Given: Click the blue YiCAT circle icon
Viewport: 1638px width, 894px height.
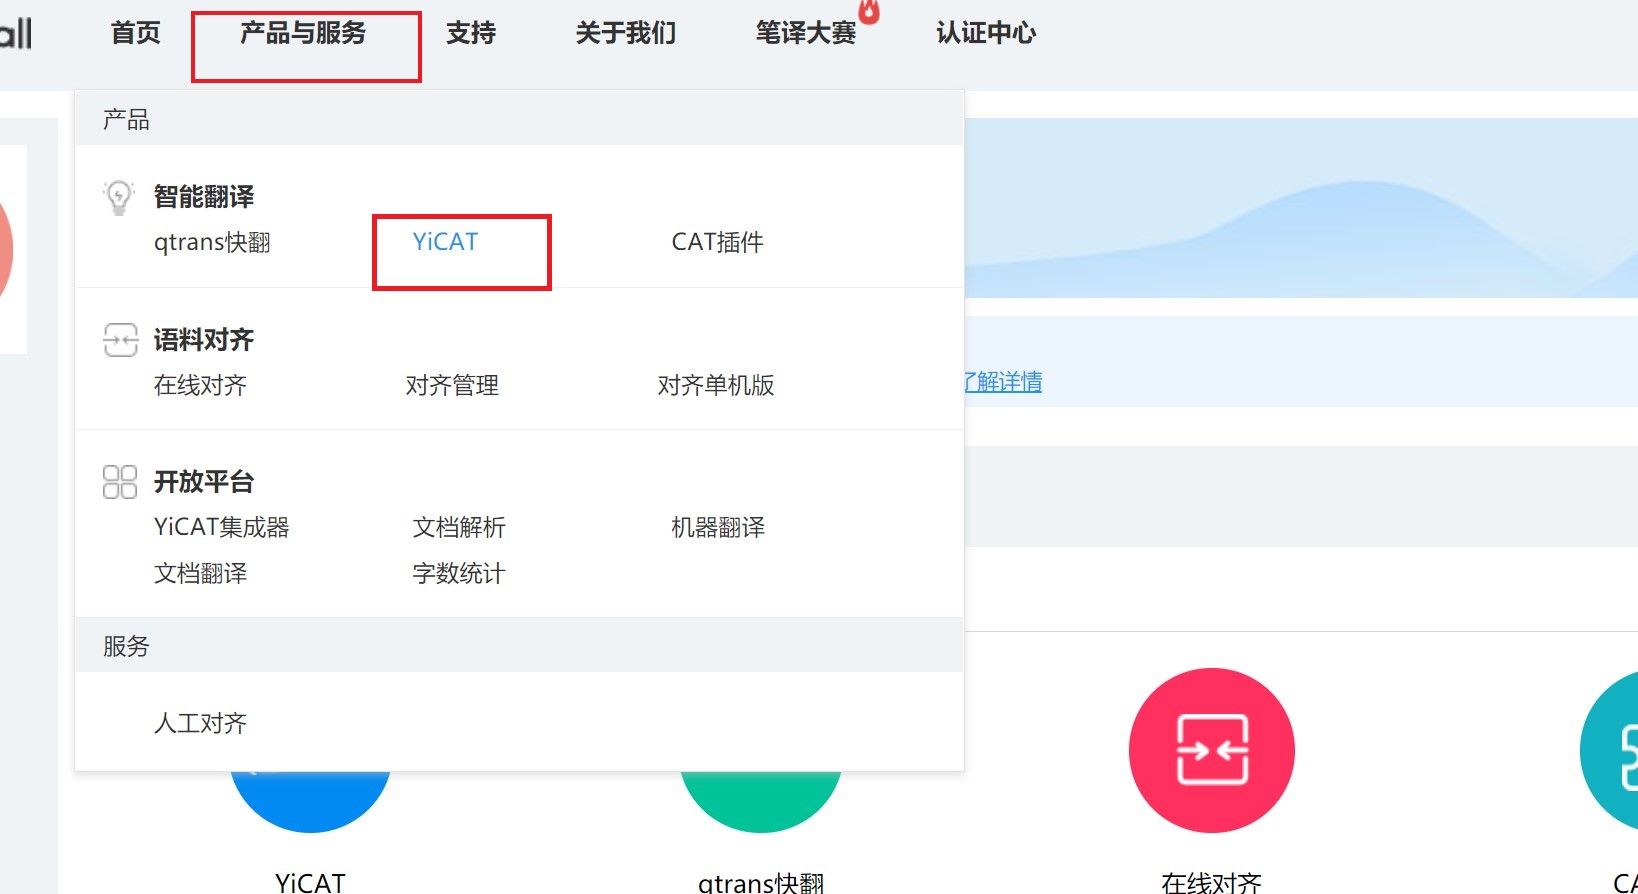Looking at the screenshot, I should point(310,802).
